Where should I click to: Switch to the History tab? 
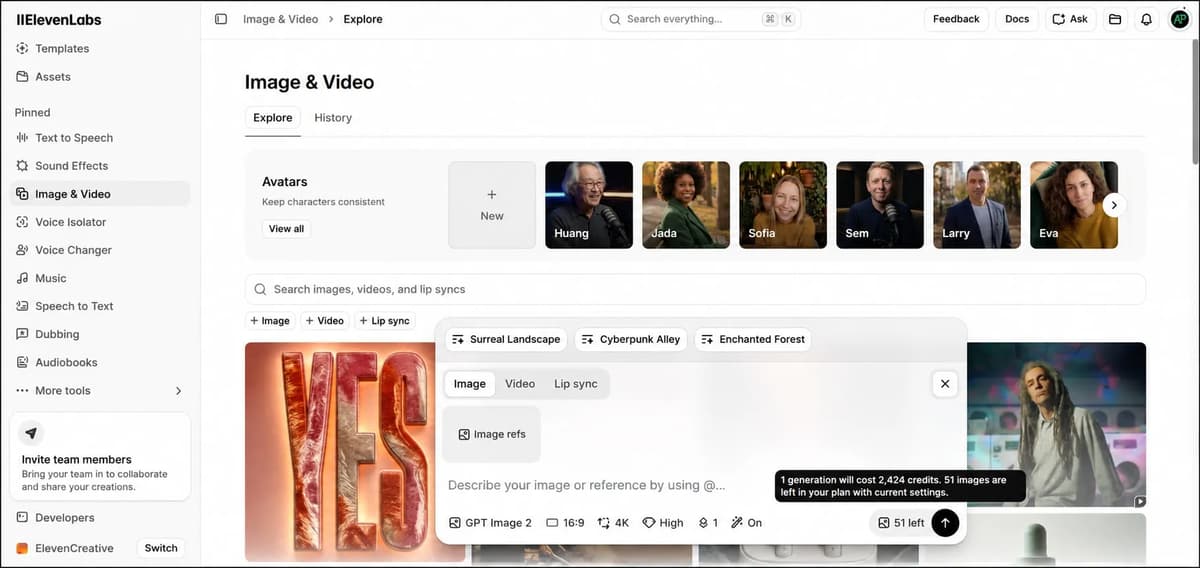pyautogui.click(x=333, y=118)
